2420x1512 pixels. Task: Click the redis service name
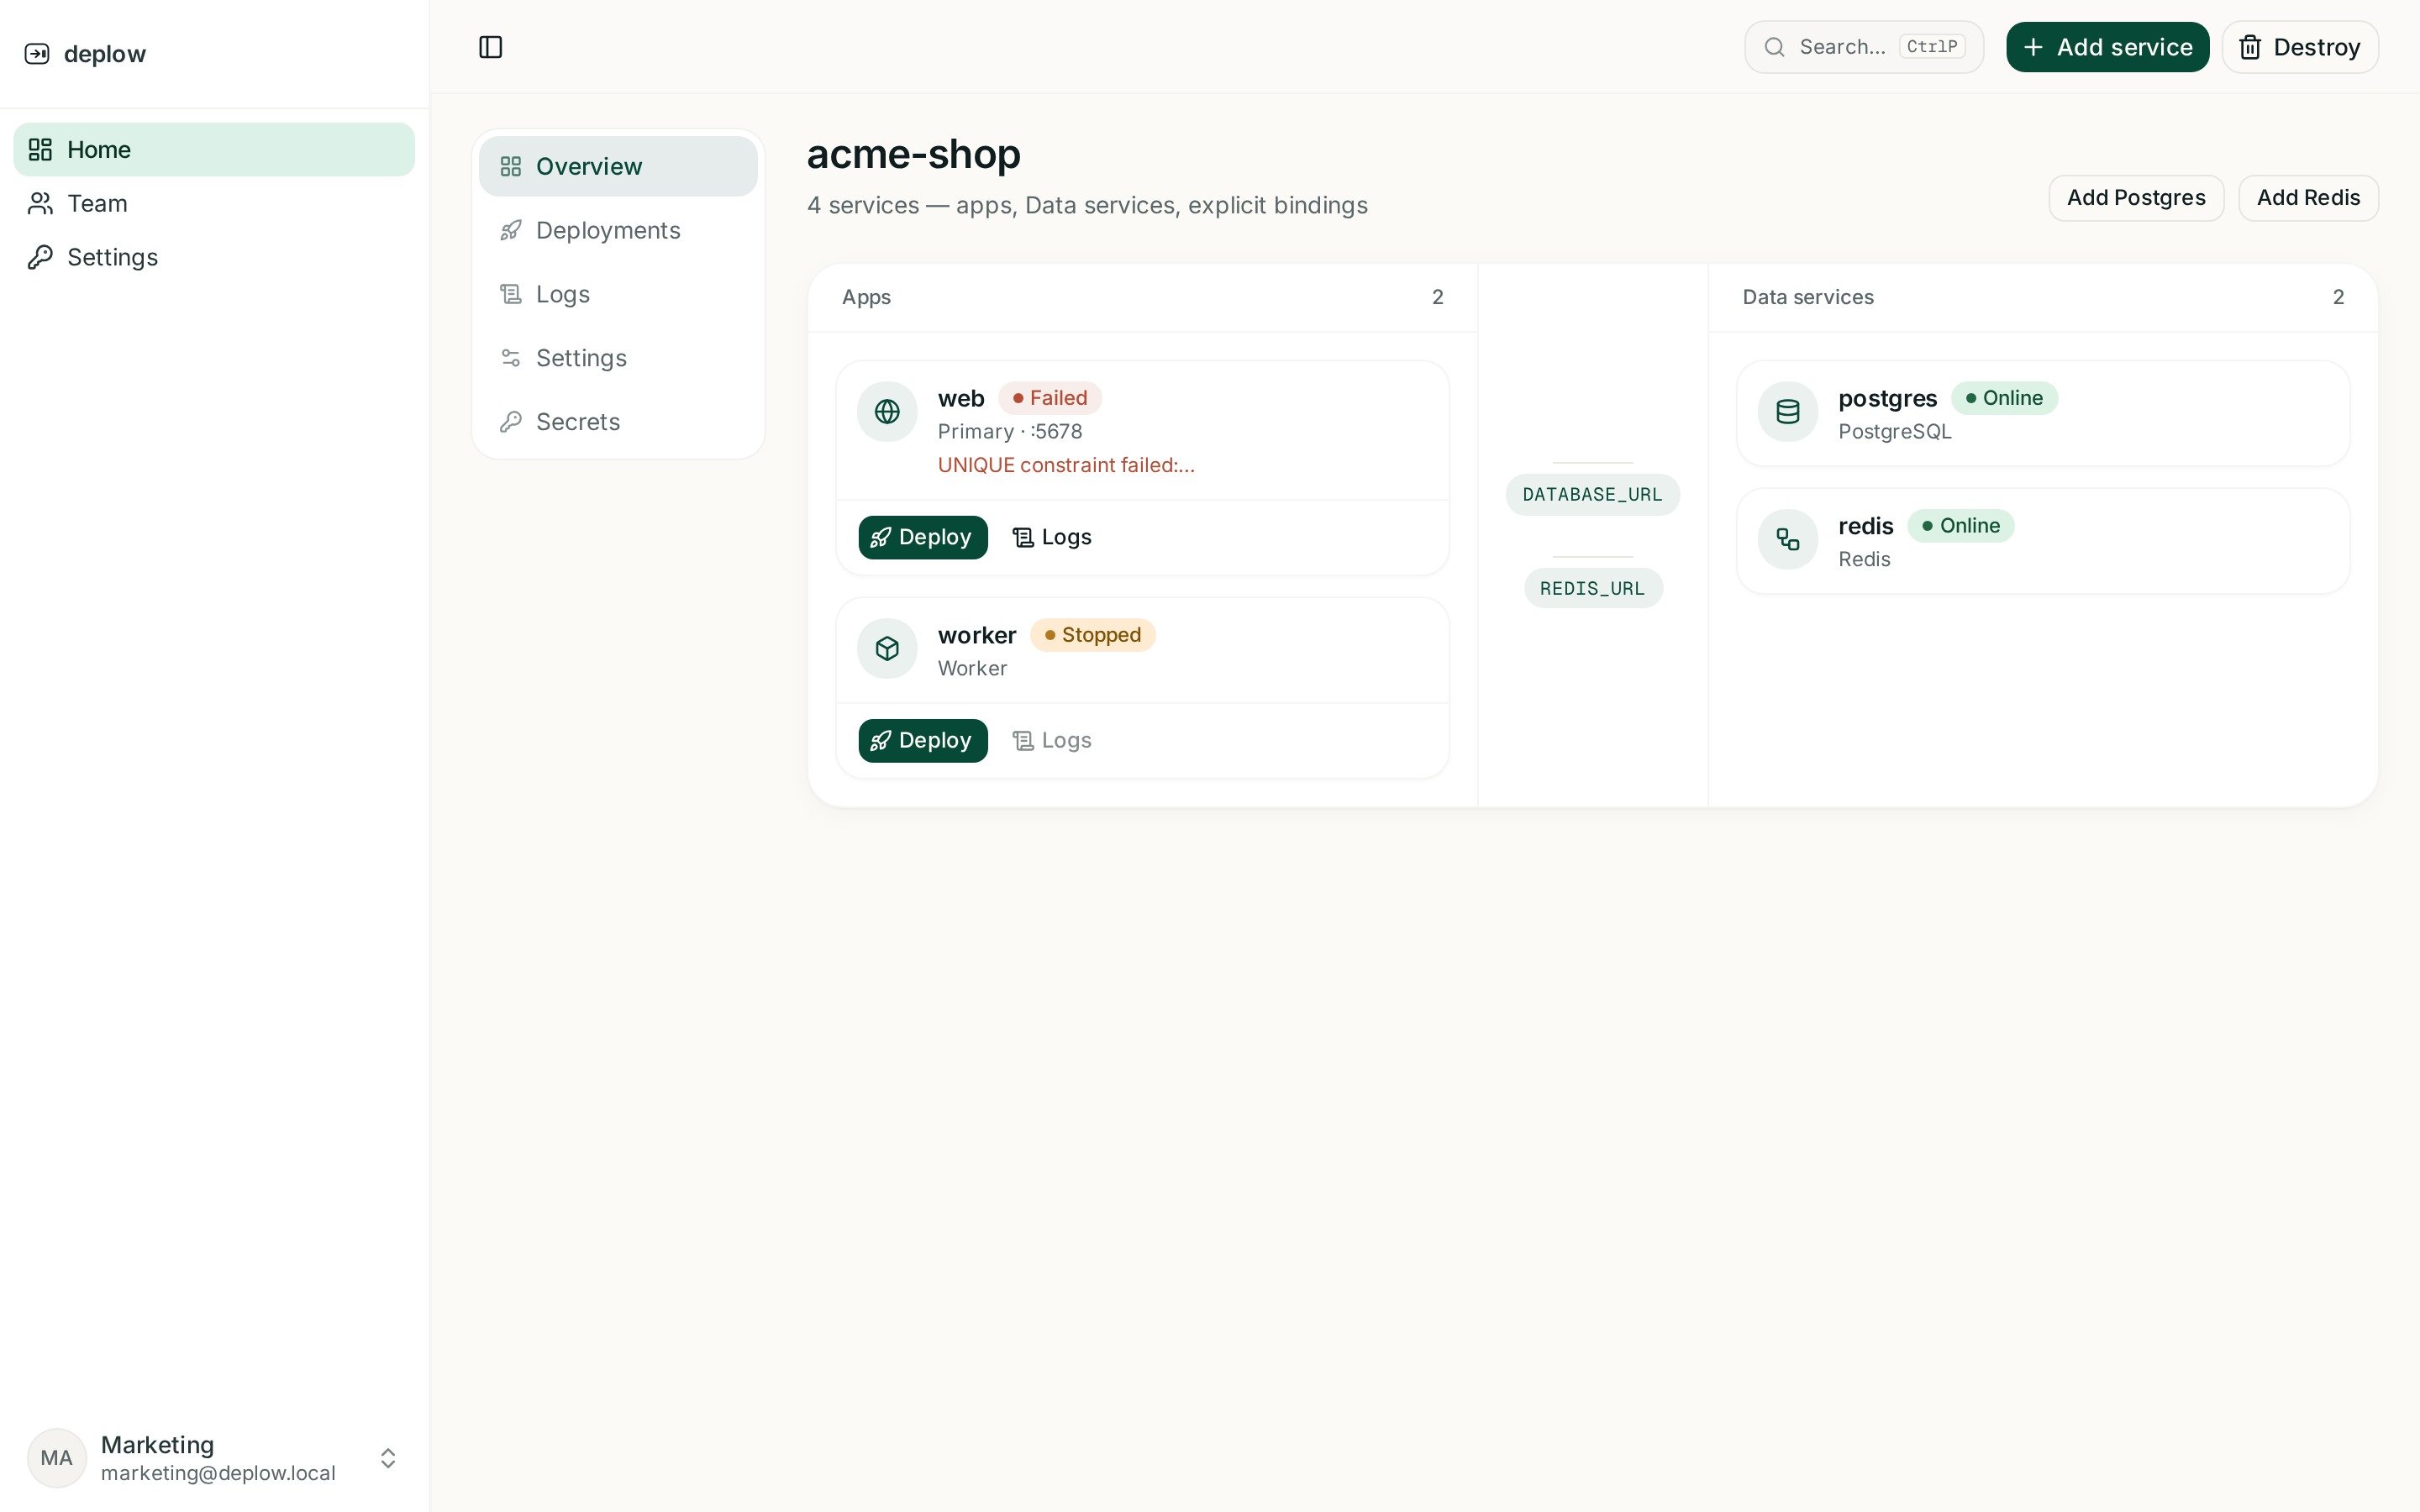[x=1866, y=526]
